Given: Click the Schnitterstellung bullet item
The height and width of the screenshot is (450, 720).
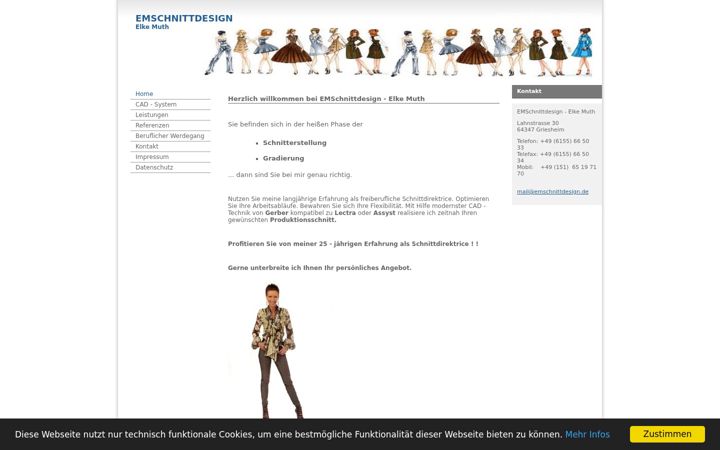Looking at the screenshot, I should (x=294, y=143).
